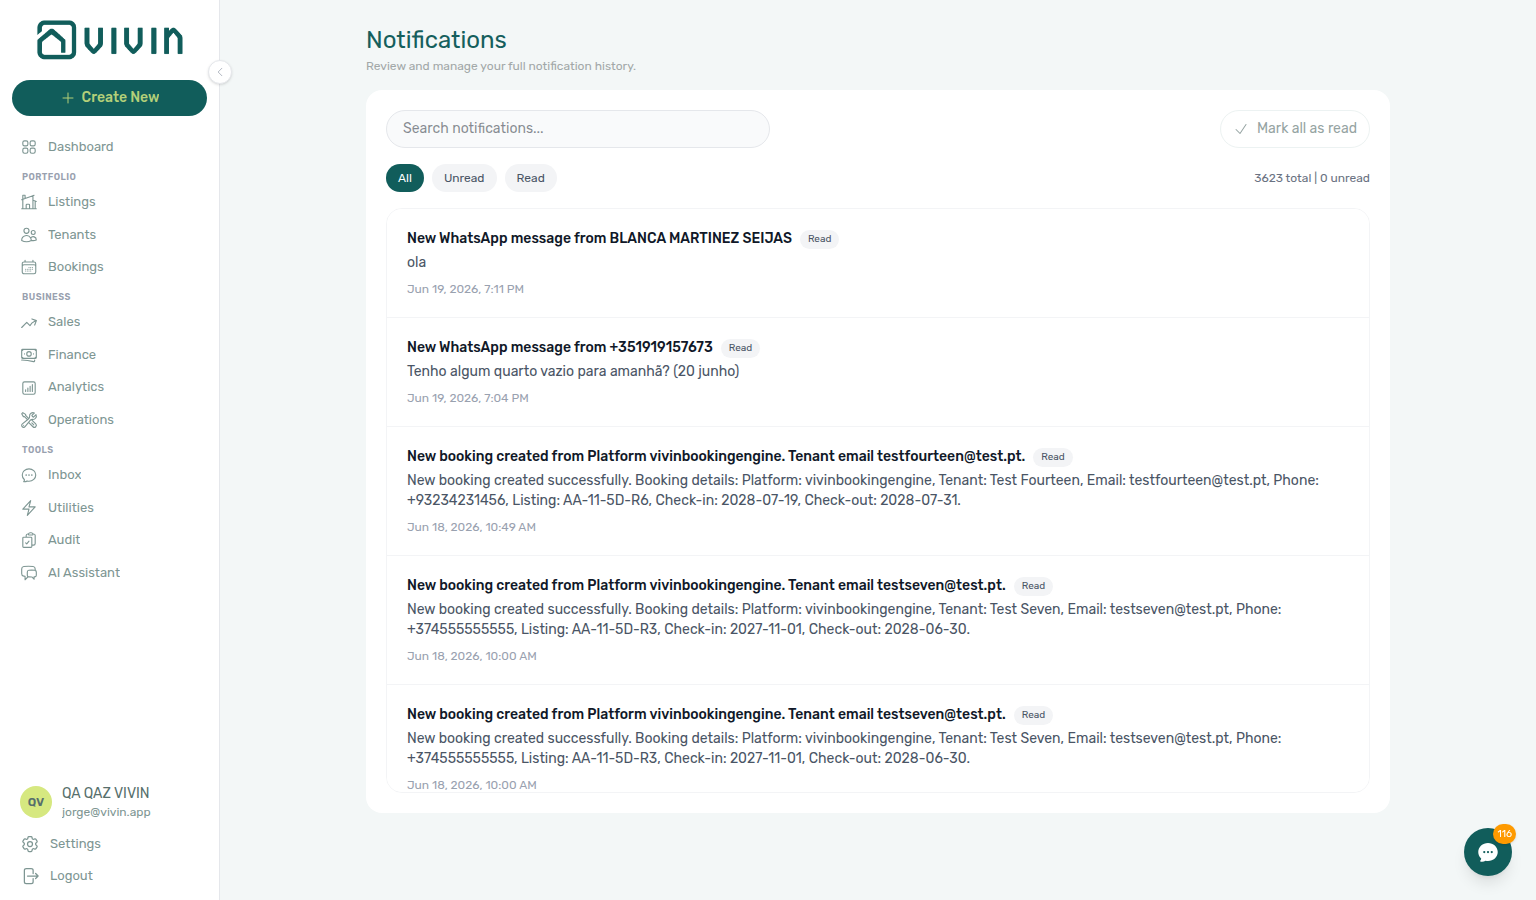Screen dimensions: 1536x900
Task: Go to the Listings page
Action: [x=72, y=202]
